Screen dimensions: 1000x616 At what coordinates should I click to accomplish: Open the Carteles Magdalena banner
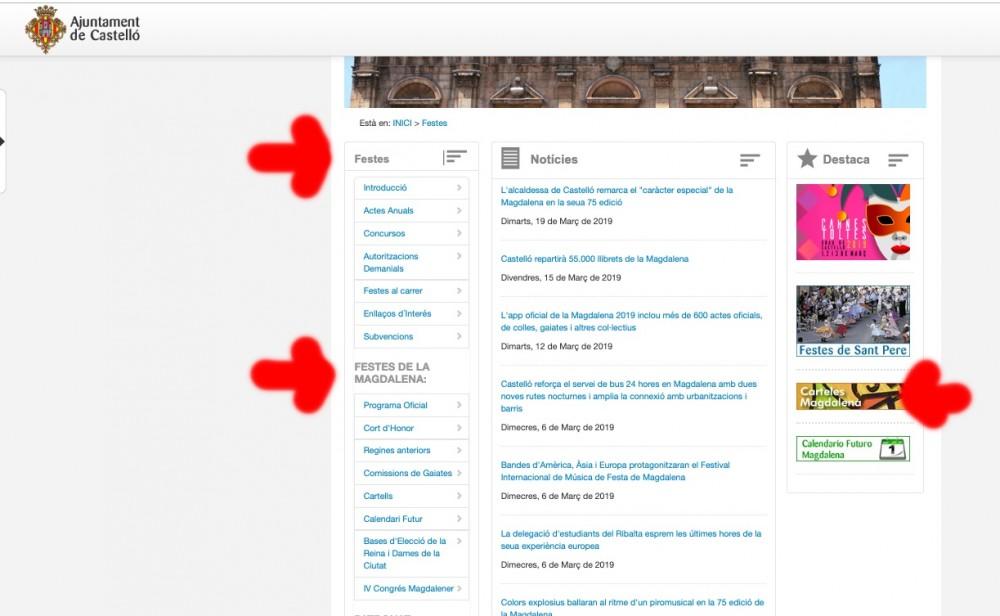[850, 397]
